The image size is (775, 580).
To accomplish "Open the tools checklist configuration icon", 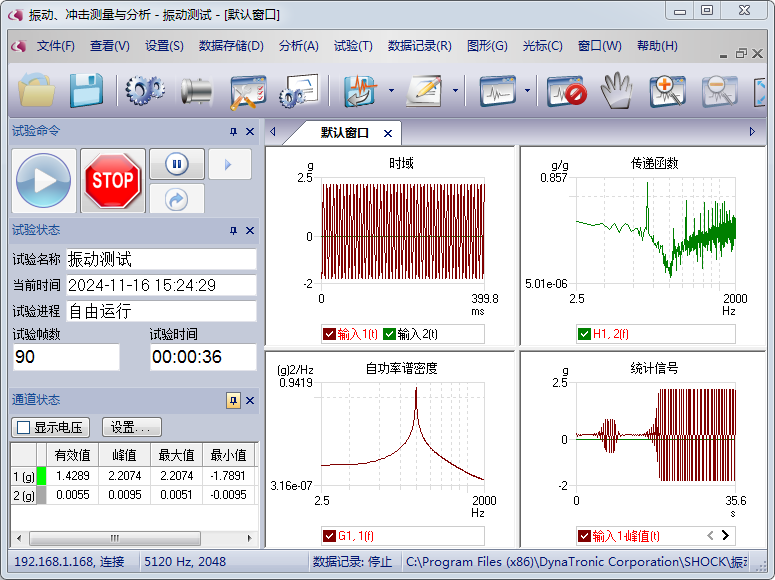I will coord(248,91).
